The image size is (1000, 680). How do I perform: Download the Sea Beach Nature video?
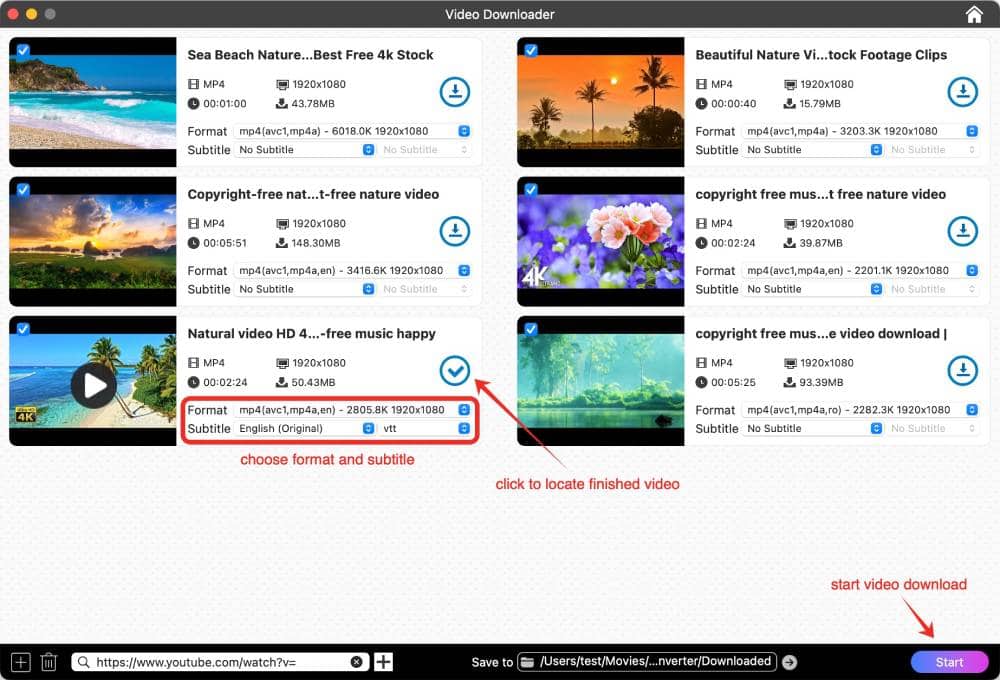455,92
